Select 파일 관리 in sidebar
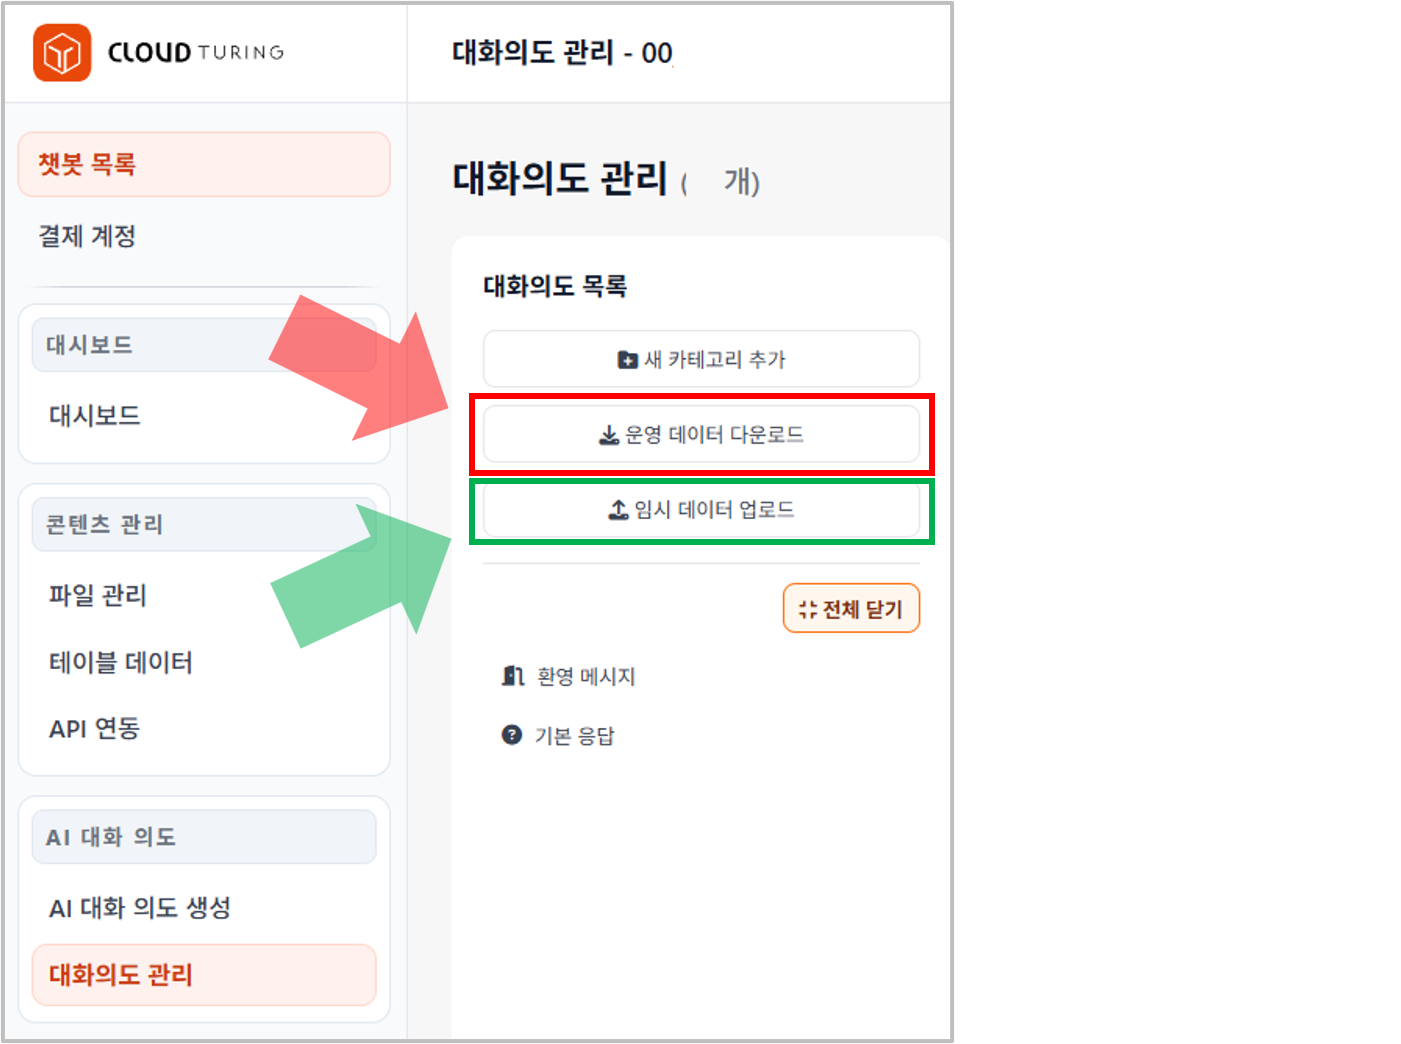 [98, 595]
